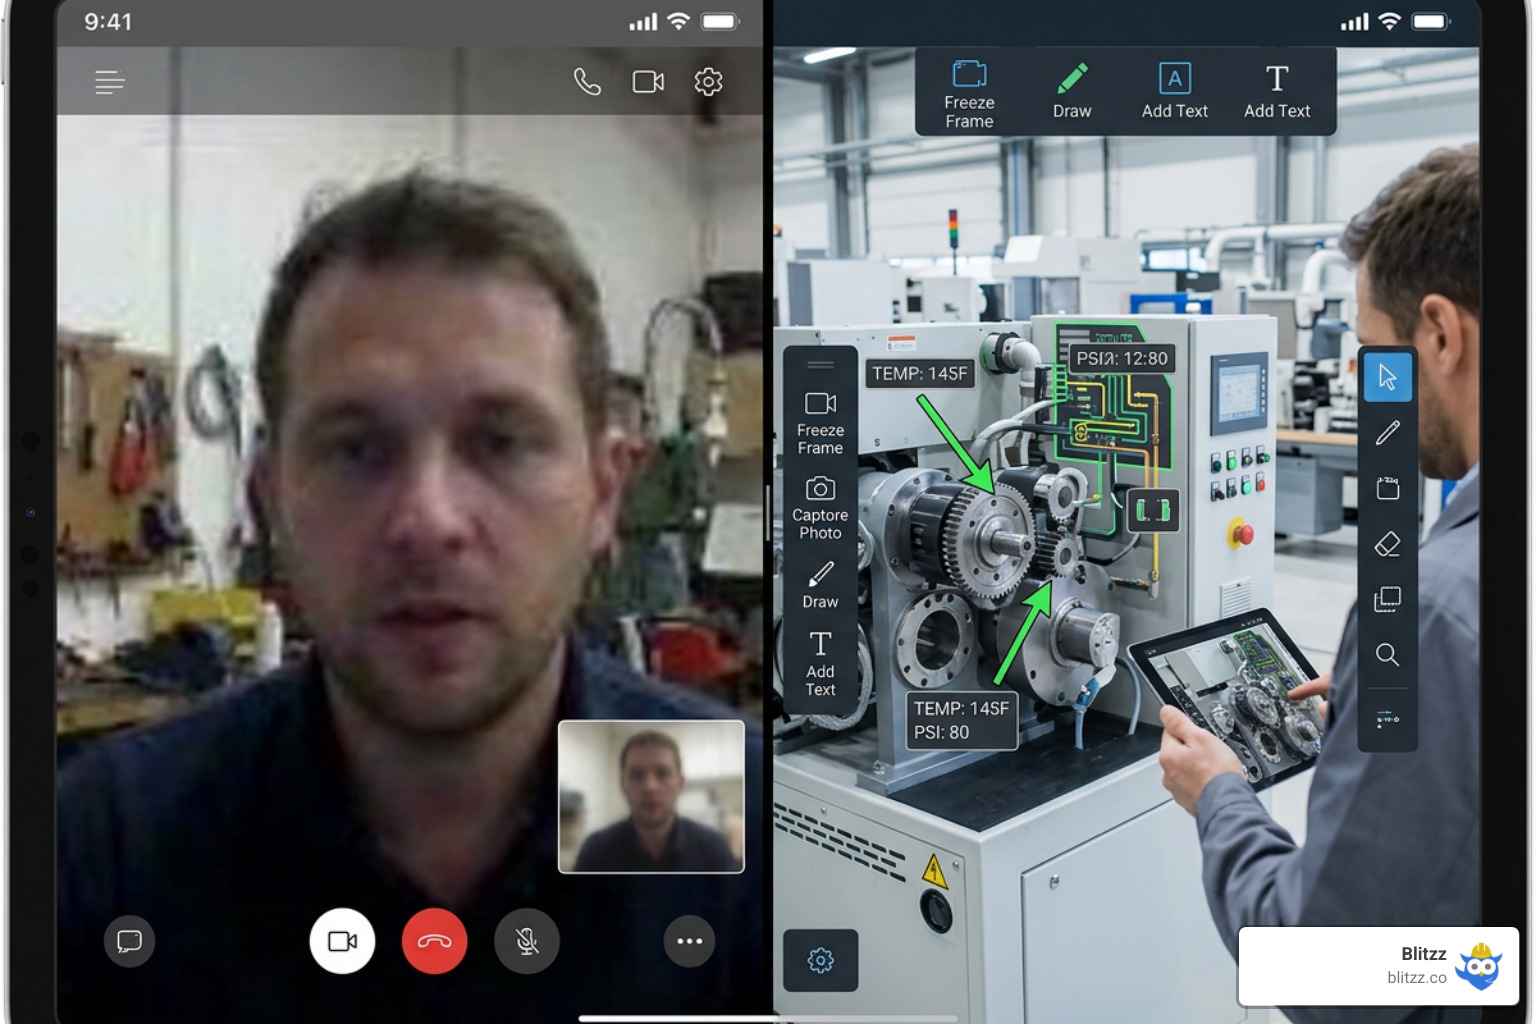Tap the self-view video thumbnail

pyautogui.click(x=651, y=797)
